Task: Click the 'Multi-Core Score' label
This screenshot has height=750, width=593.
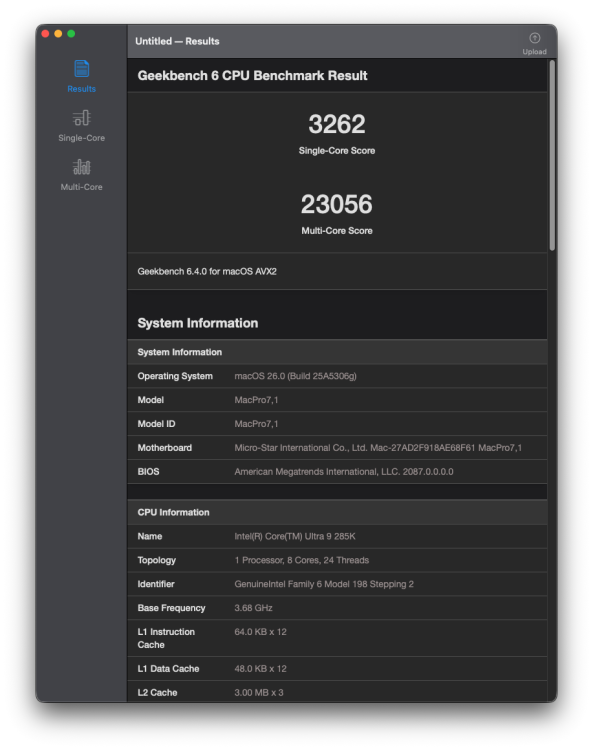Action: [x=337, y=231]
